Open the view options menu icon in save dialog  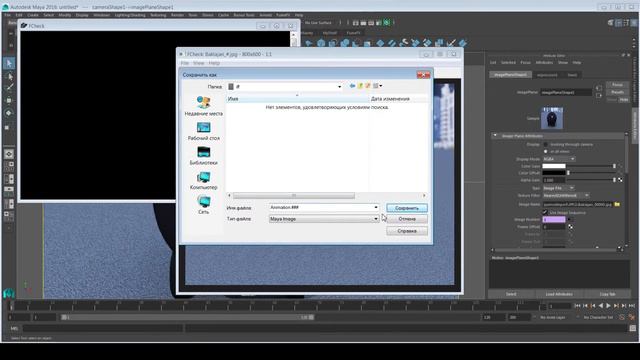coord(377,86)
